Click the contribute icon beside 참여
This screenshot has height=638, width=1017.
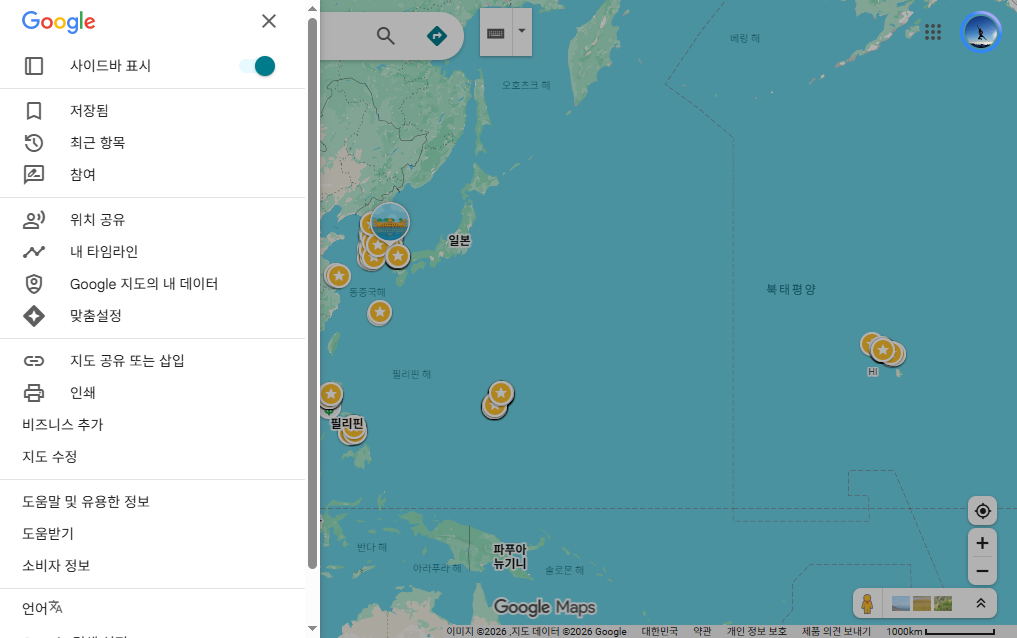click(34, 174)
